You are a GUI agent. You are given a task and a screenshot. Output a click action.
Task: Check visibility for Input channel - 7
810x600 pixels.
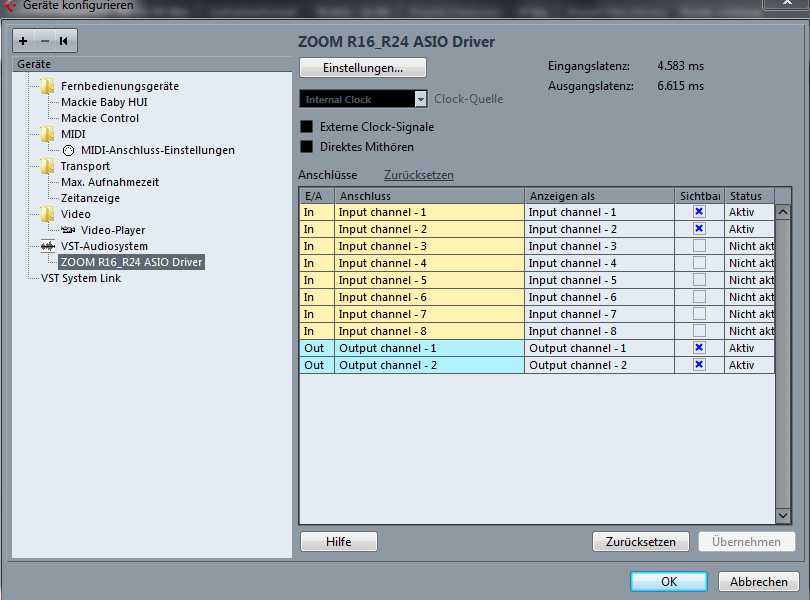[699, 314]
